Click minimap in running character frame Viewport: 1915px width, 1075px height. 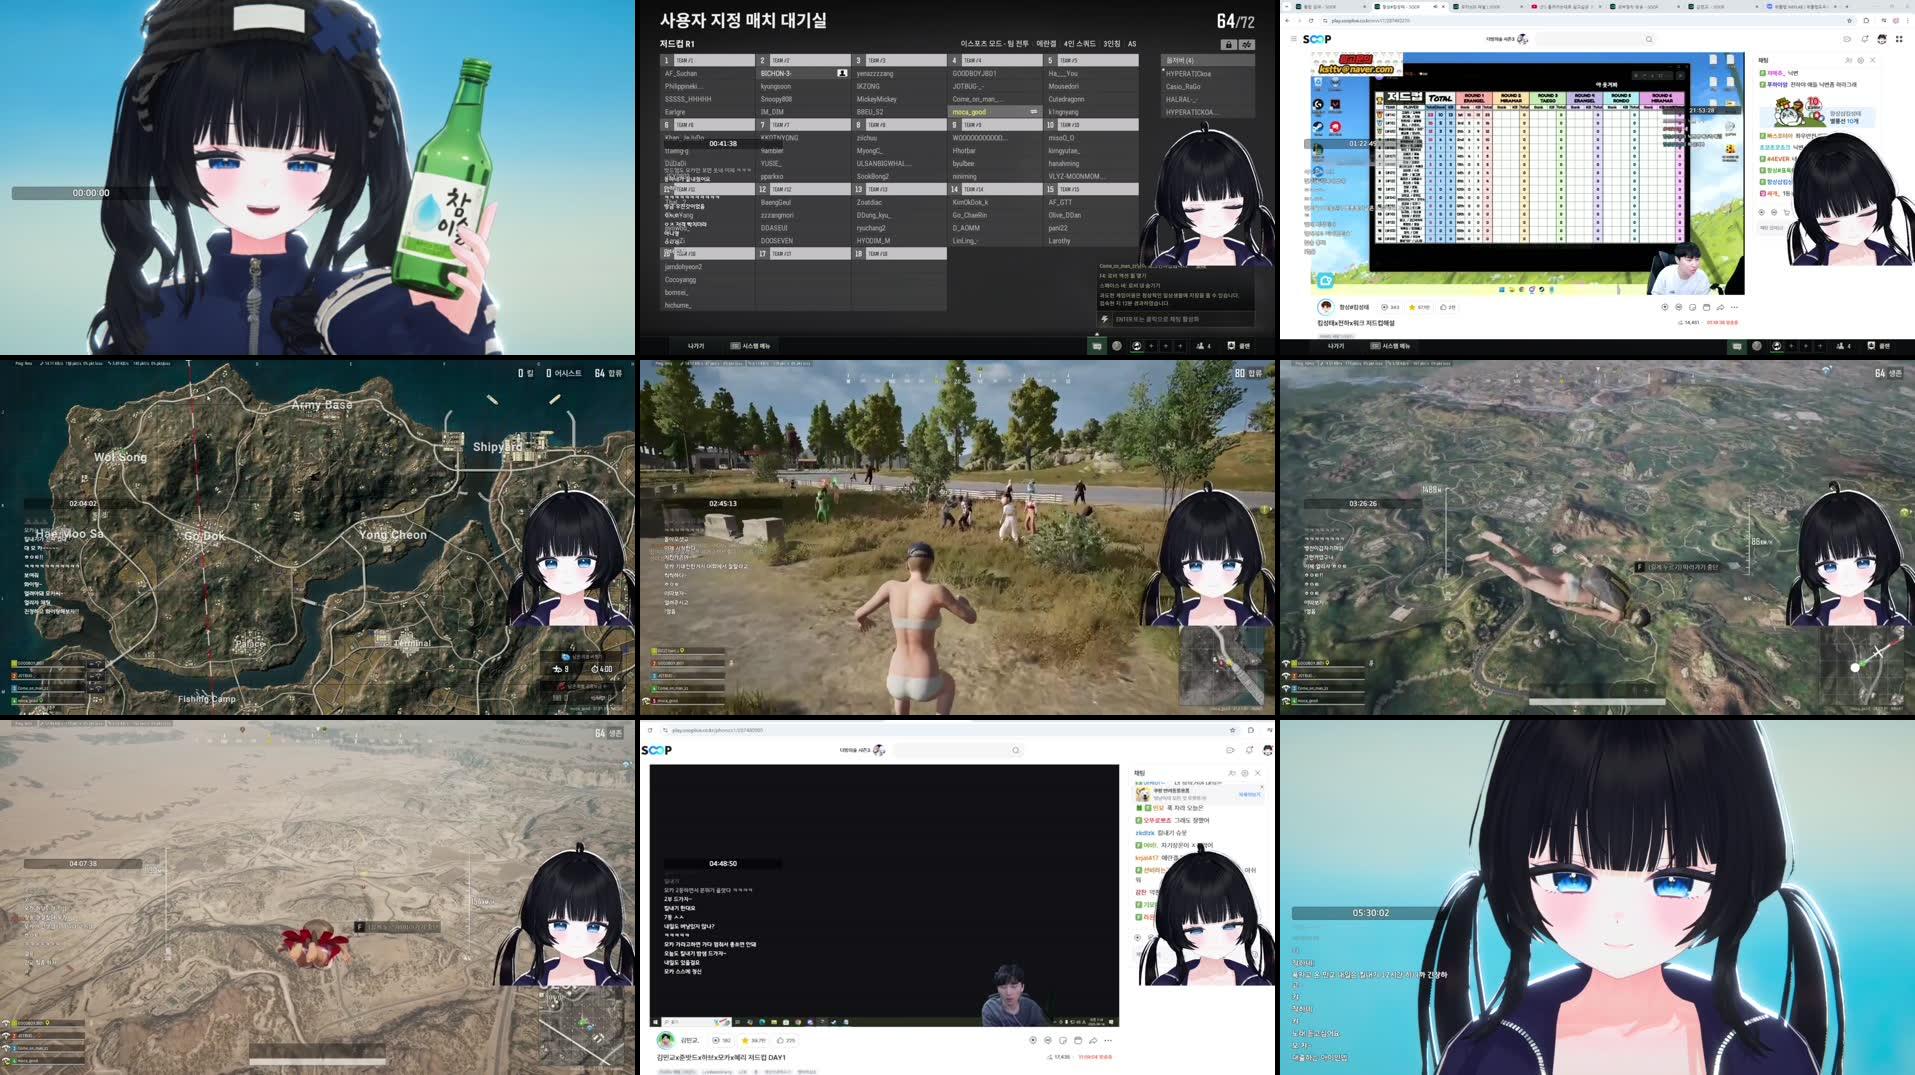click(1221, 666)
